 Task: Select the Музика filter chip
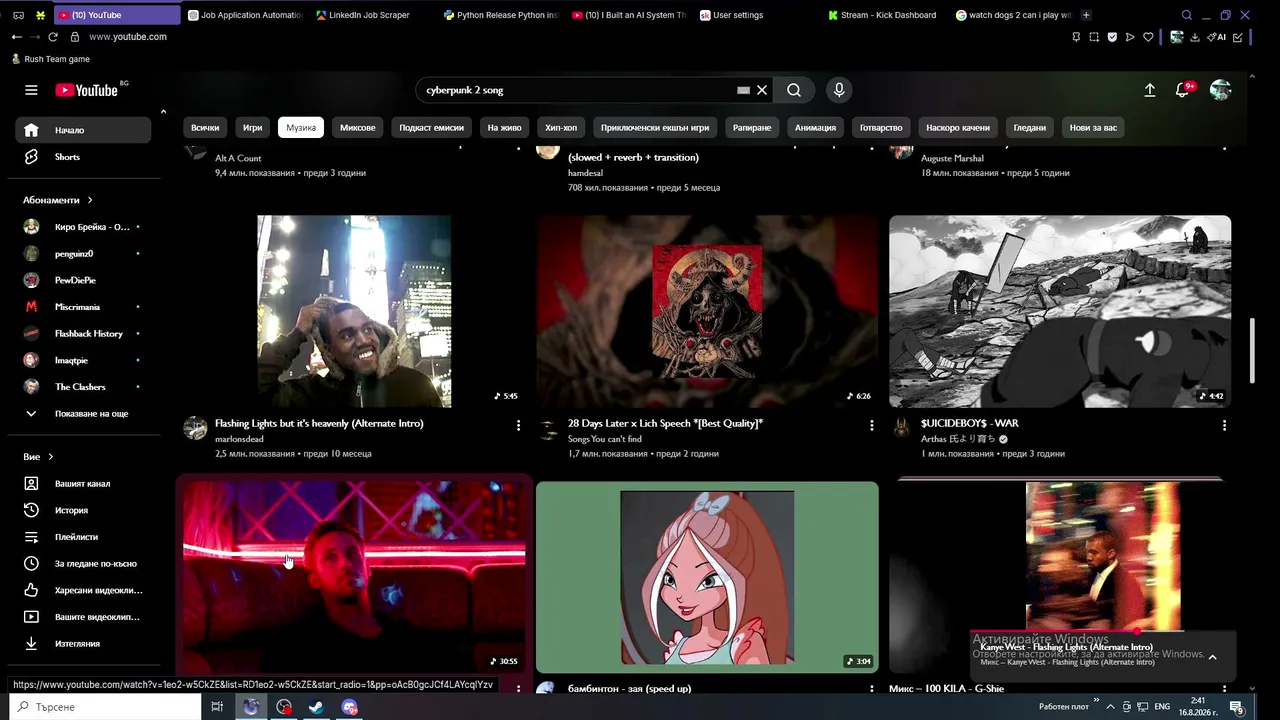(x=301, y=128)
